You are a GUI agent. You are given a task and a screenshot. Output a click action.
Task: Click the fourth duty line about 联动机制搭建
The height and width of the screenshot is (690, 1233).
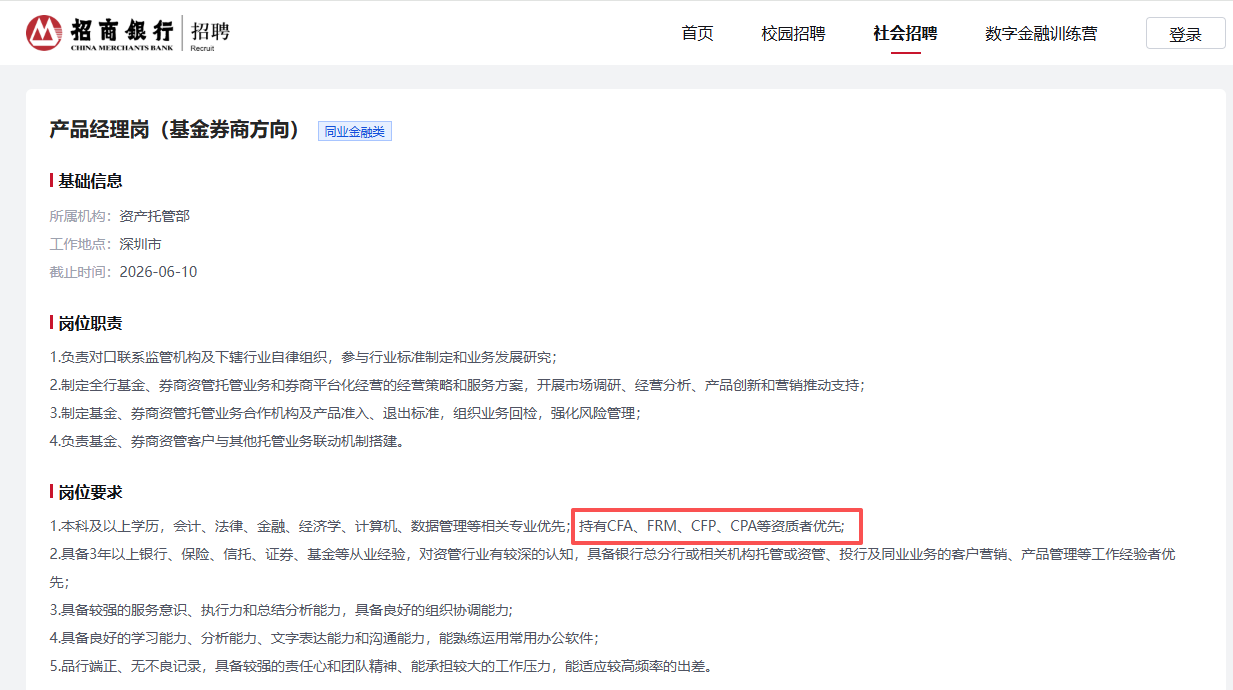point(226,441)
